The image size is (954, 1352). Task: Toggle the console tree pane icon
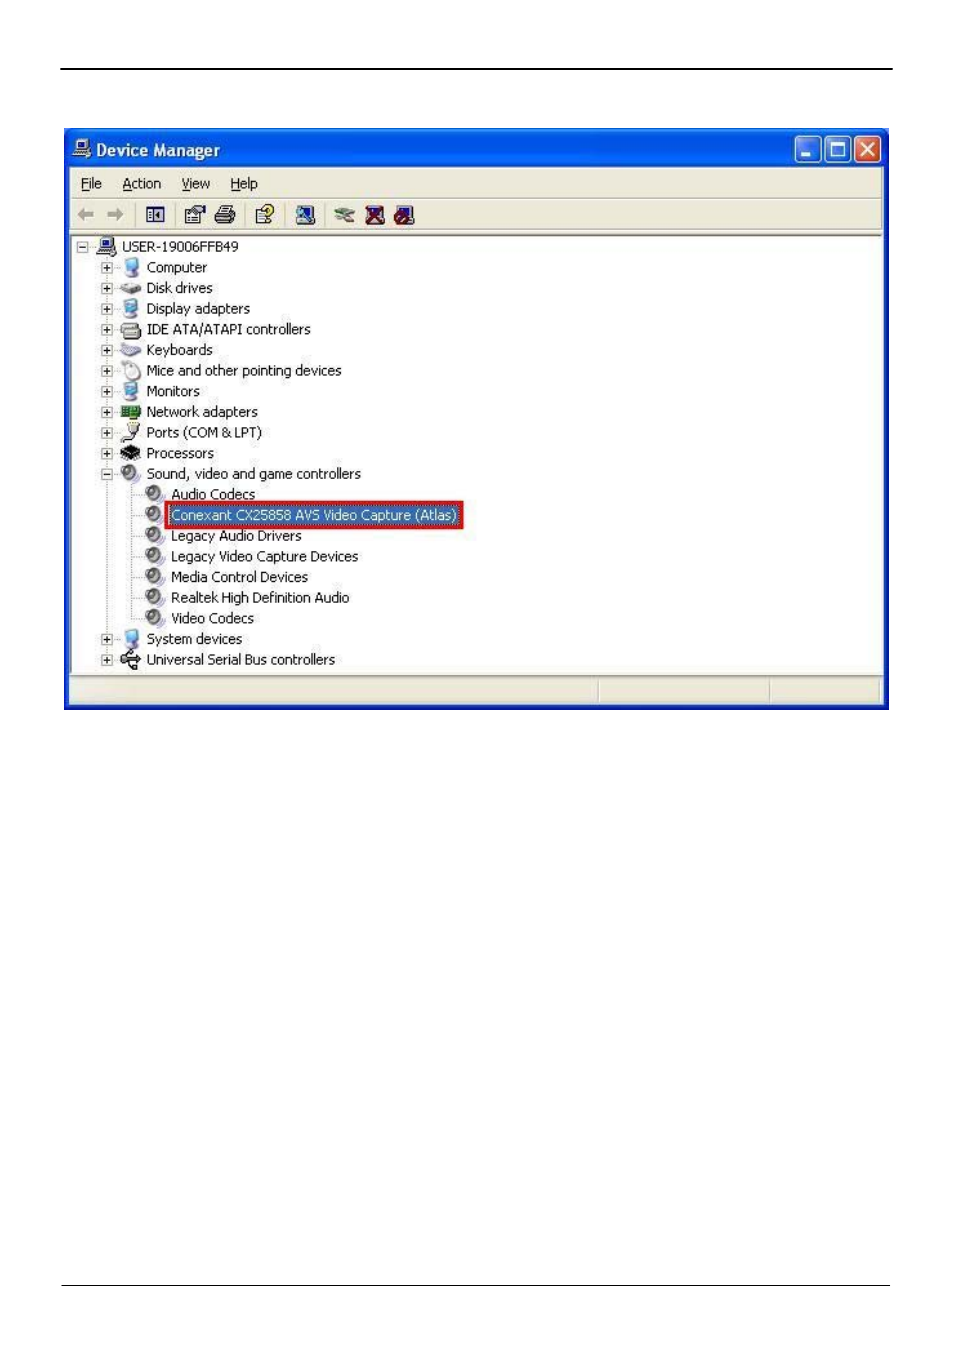[155, 215]
